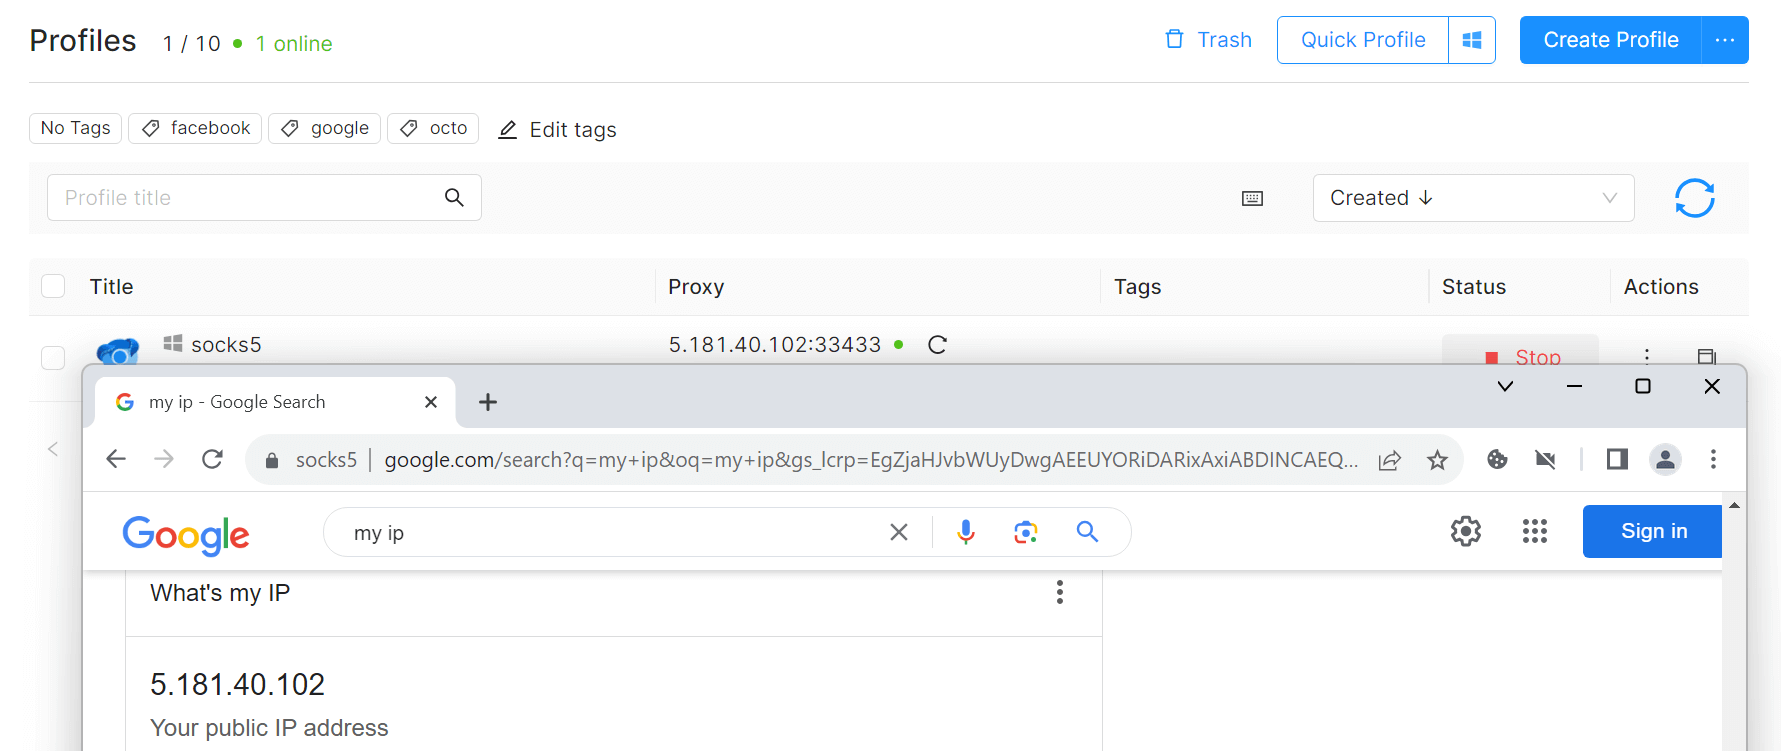Open Create Profile more options
The height and width of the screenshot is (751, 1781).
1725,40
